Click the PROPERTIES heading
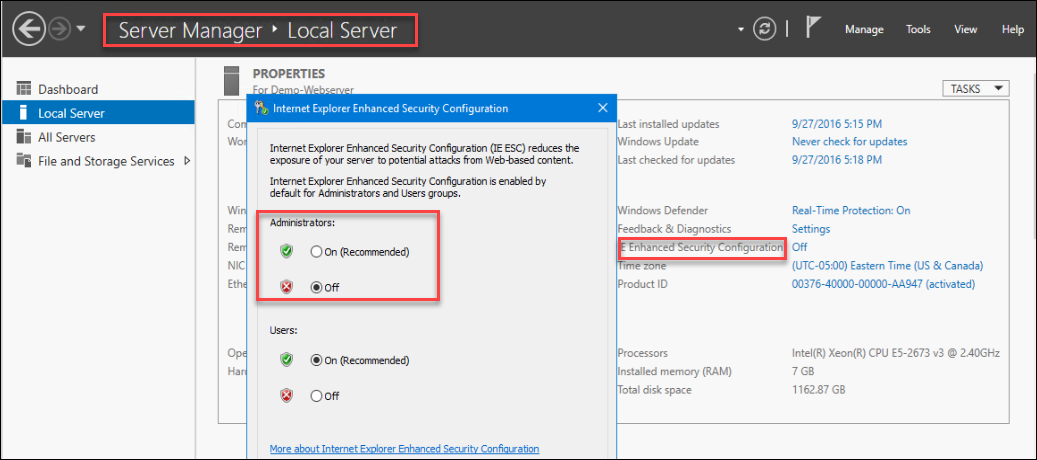1037x460 pixels. coord(288,74)
